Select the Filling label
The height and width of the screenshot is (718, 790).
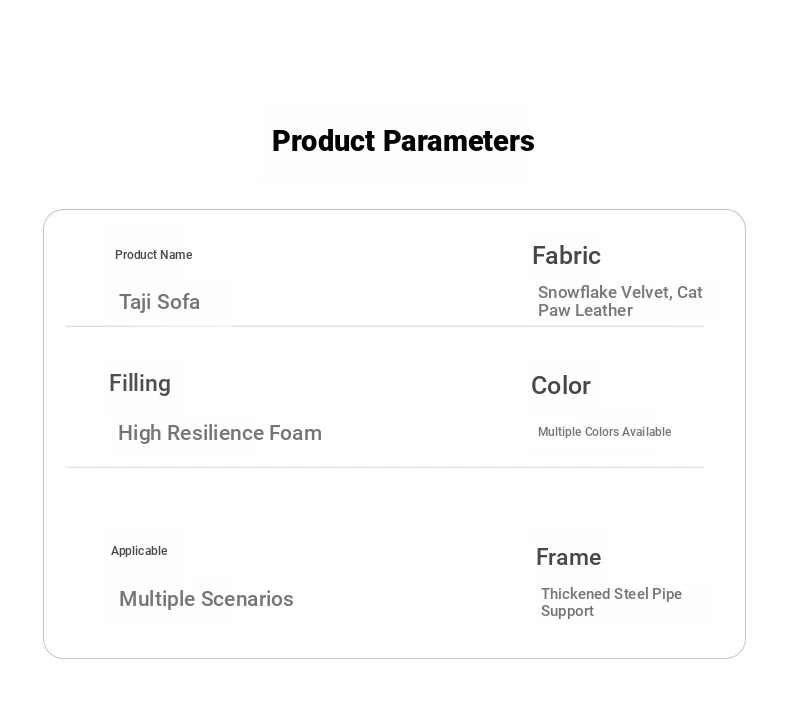(140, 383)
